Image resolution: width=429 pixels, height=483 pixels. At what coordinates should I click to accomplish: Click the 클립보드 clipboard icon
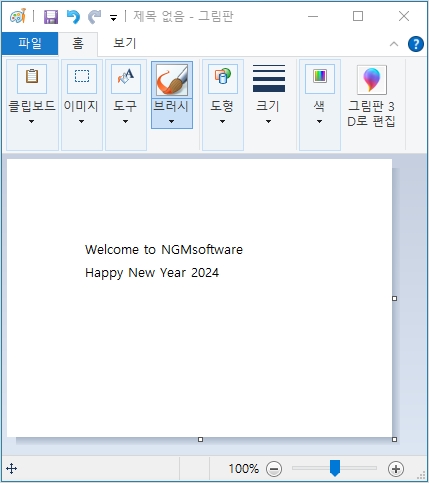click(x=32, y=79)
